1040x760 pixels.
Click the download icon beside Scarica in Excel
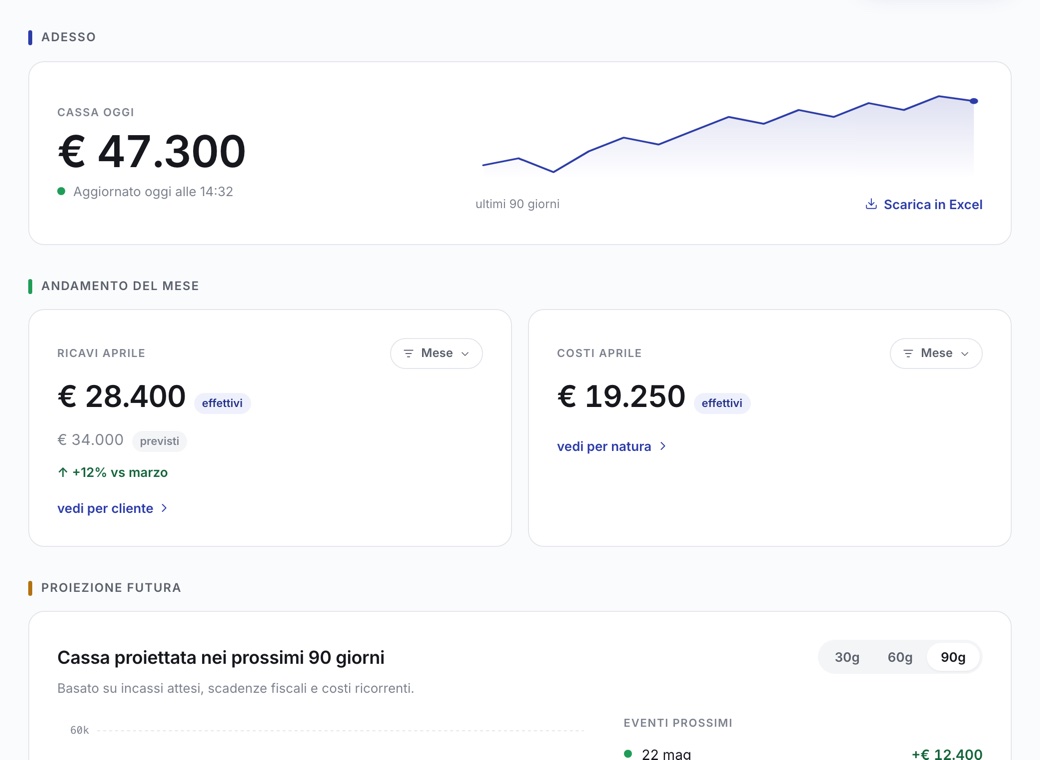(x=871, y=204)
